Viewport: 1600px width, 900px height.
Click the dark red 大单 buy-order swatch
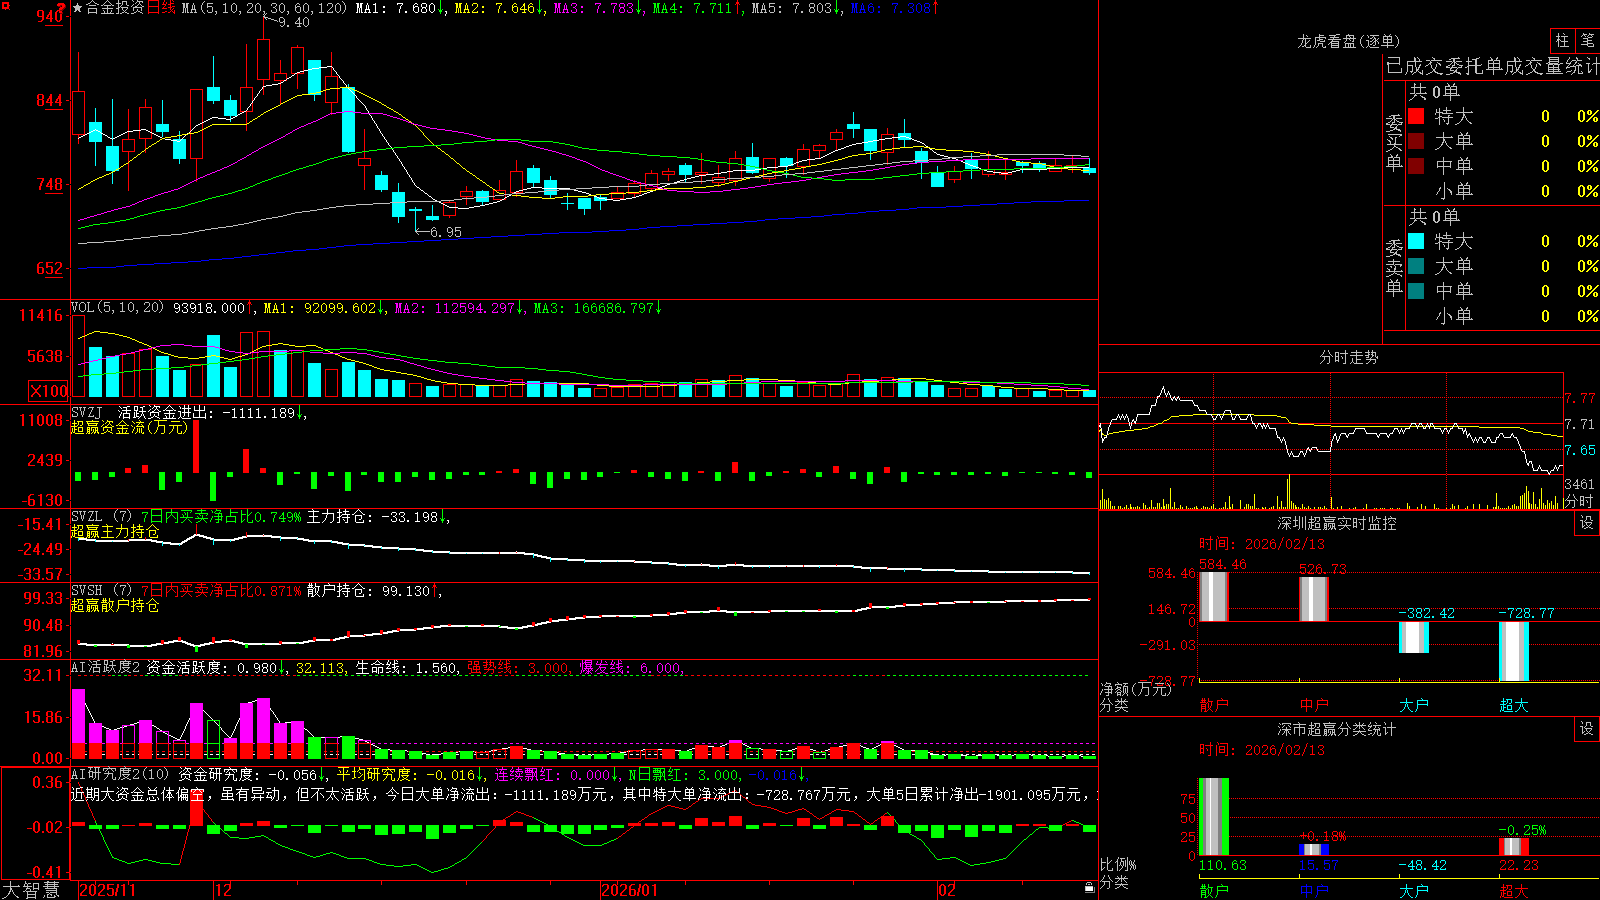click(1416, 141)
